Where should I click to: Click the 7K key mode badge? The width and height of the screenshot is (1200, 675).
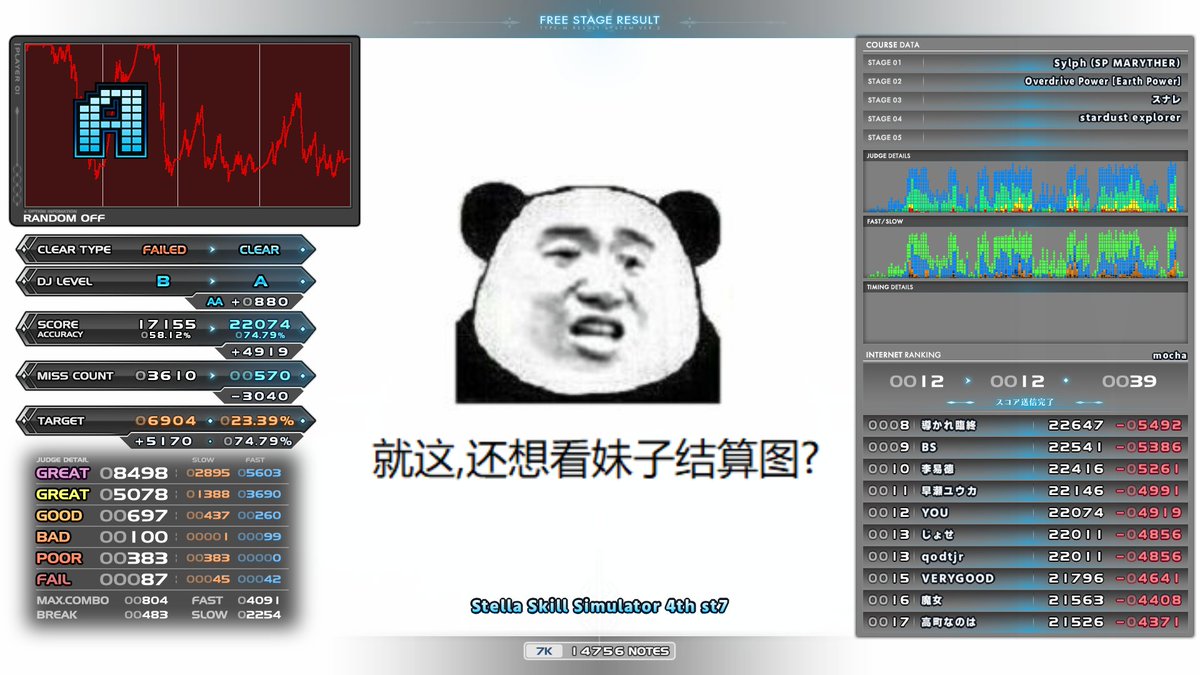click(x=545, y=651)
